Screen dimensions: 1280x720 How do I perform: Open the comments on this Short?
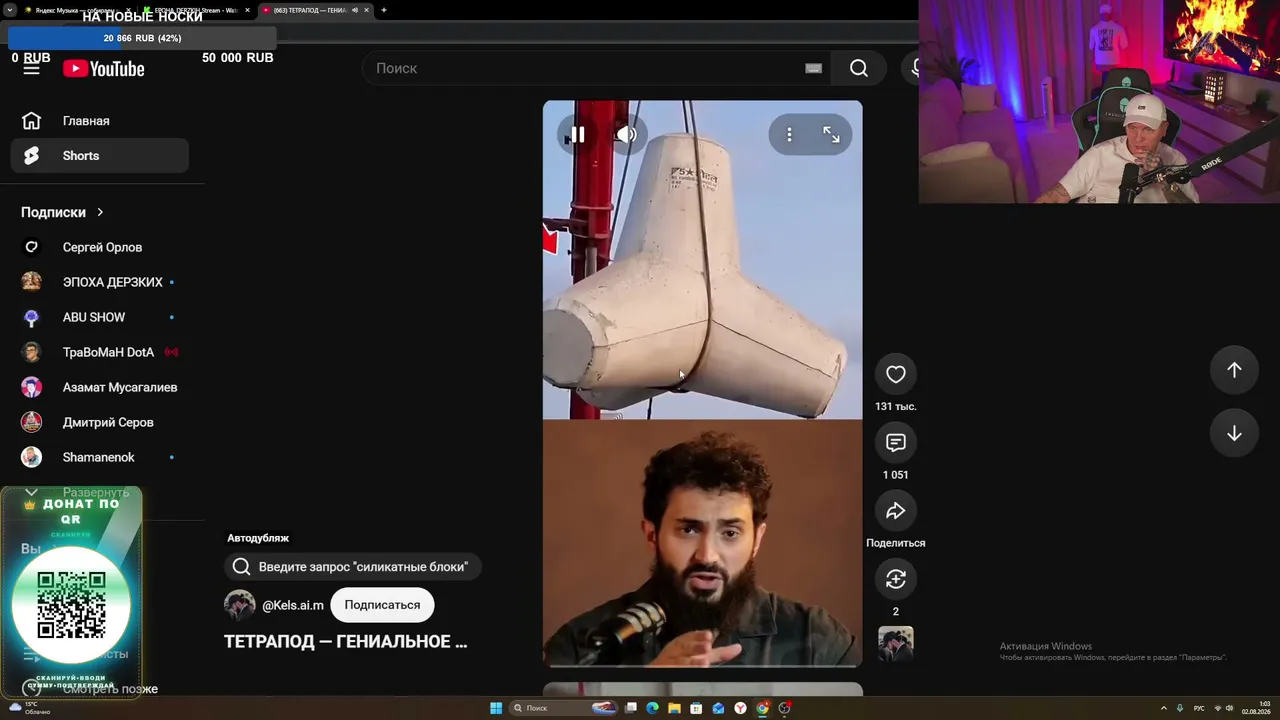896,442
